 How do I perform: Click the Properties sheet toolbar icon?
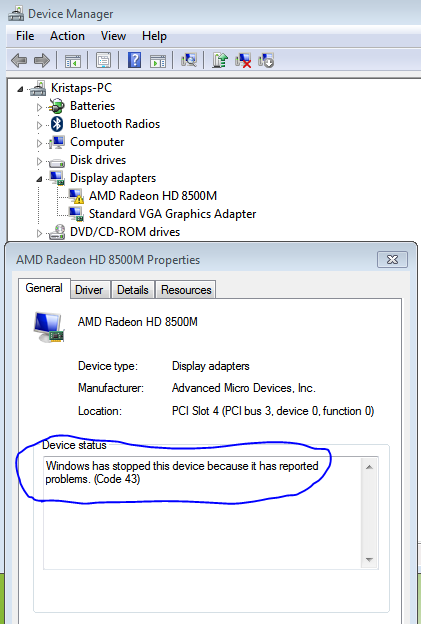click(x=103, y=60)
